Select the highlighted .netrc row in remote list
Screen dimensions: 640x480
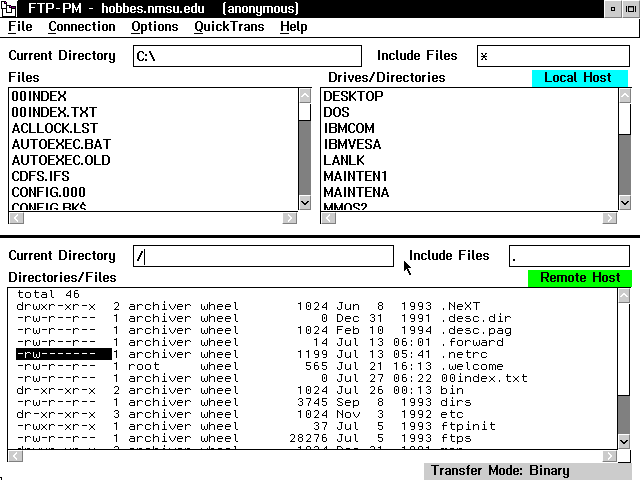coord(312,354)
